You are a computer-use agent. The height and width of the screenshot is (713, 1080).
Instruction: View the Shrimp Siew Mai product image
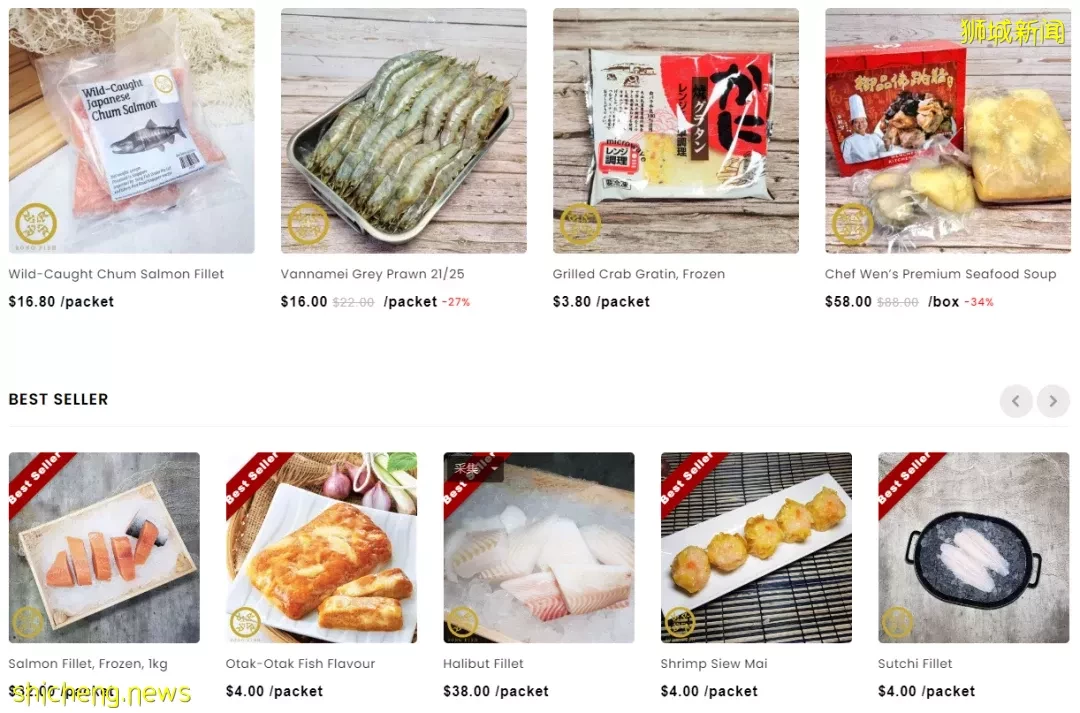pyautogui.click(x=756, y=548)
